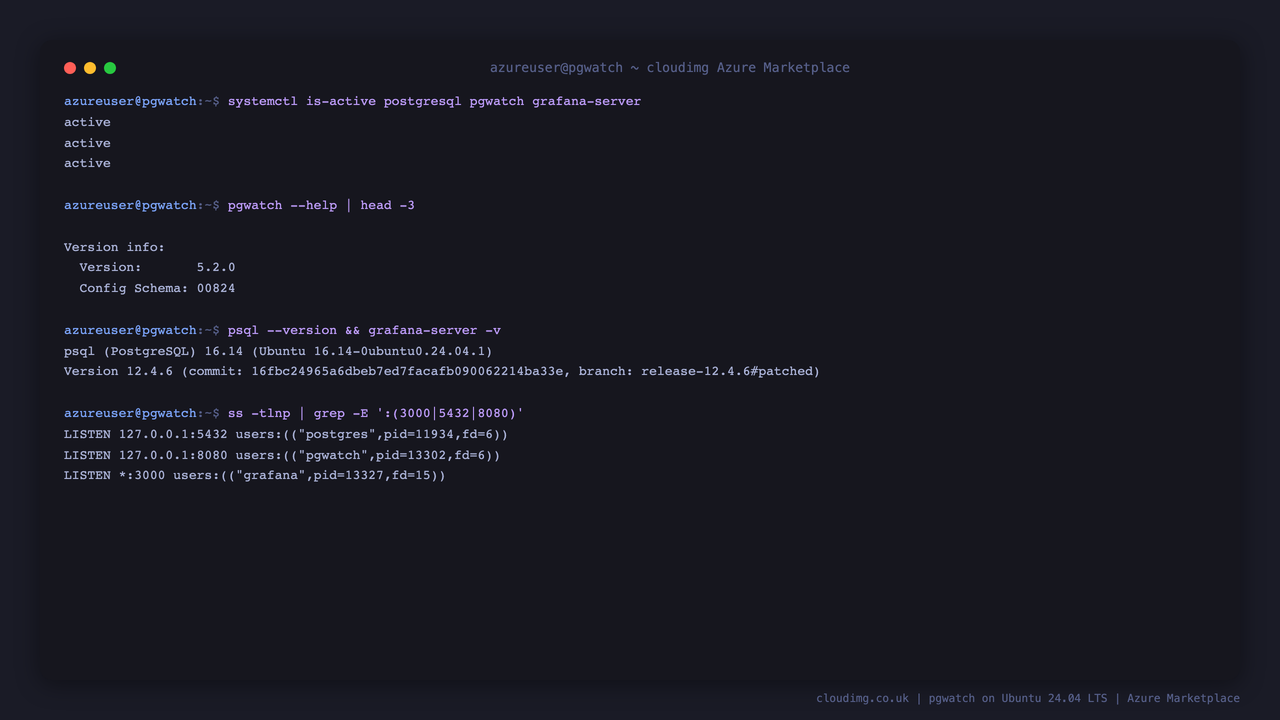Click the yellow minimize window dot

pyautogui.click(x=90, y=68)
